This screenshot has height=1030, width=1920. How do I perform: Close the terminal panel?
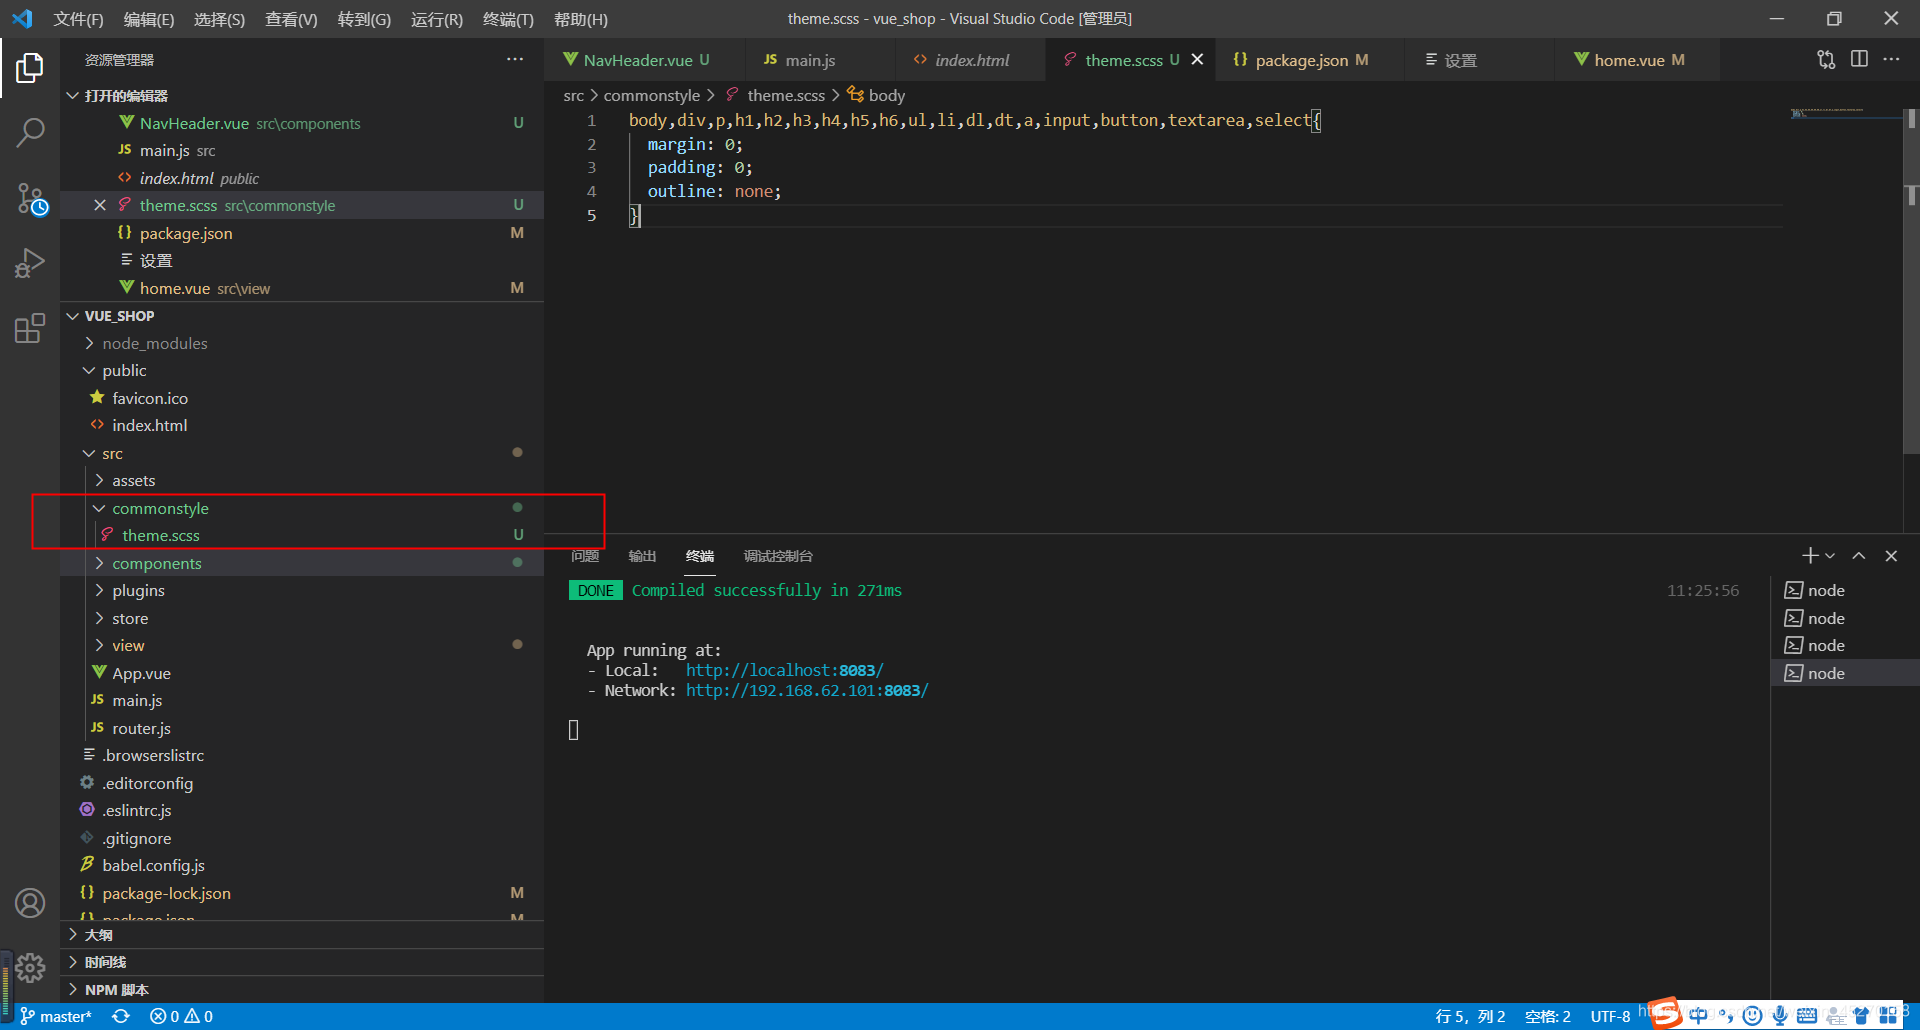click(1891, 556)
